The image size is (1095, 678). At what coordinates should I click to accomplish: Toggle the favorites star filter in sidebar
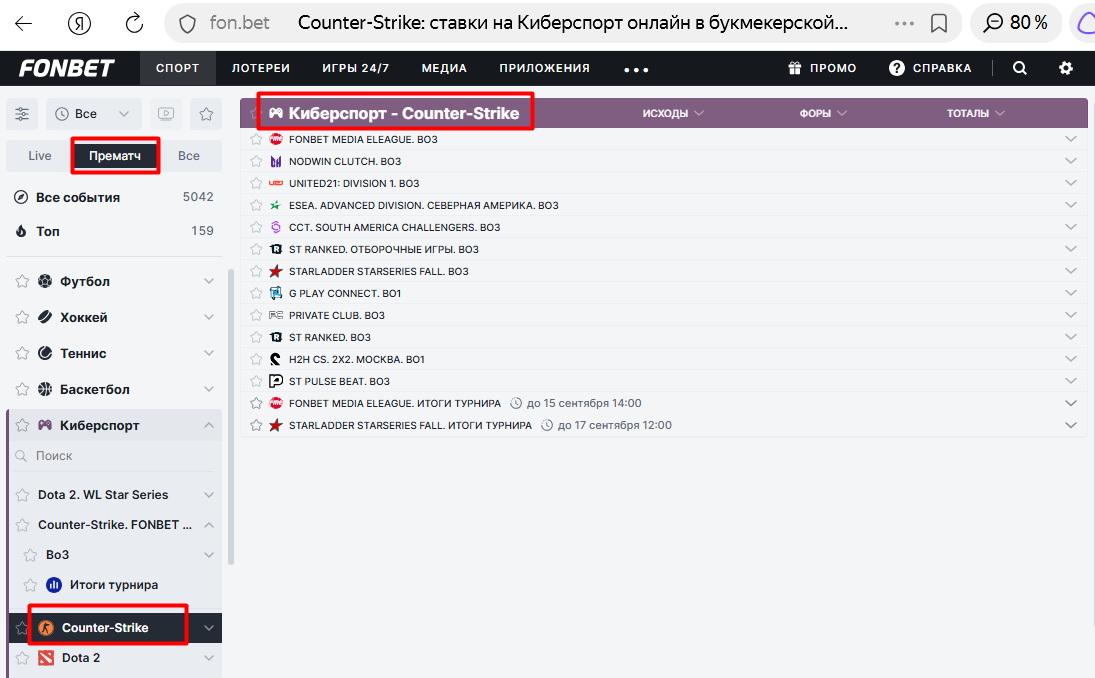click(x=206, y=114)
